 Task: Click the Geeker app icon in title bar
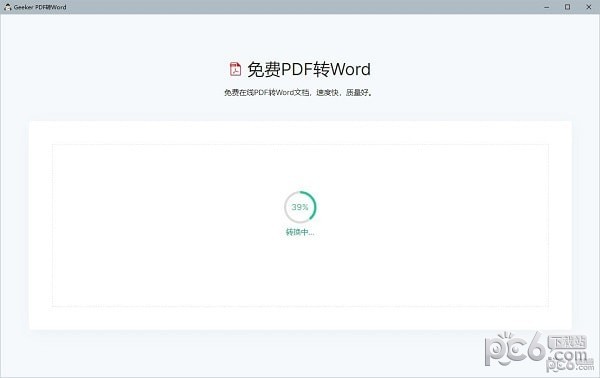coord(8,7)
